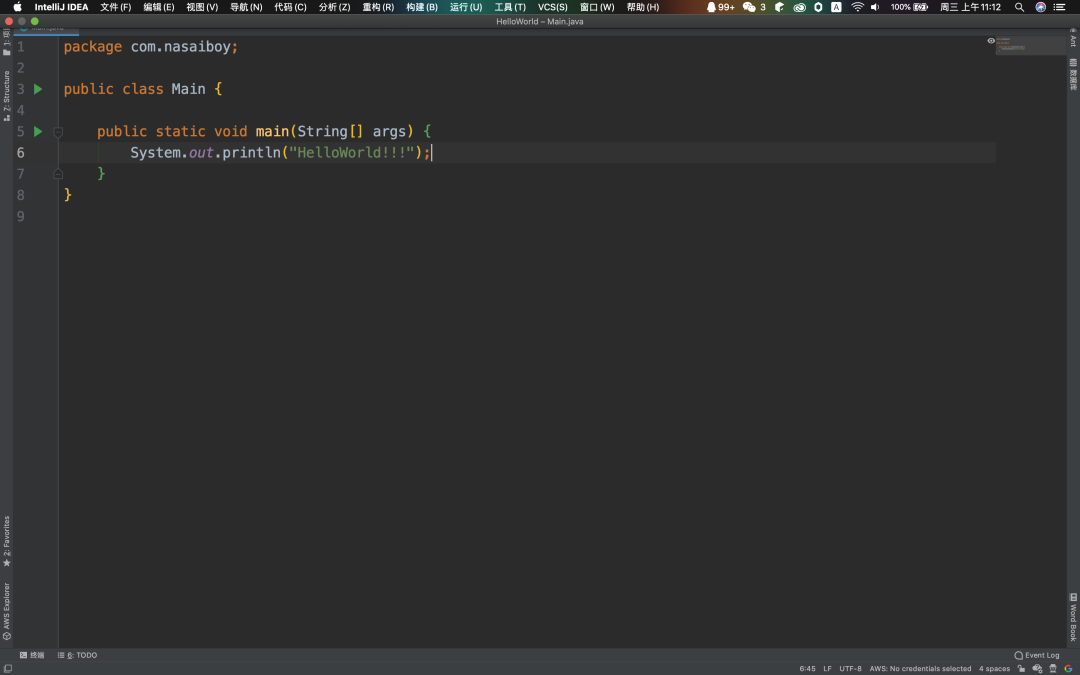Viewport: 1080px width, 675px height.
Task: Open the TODO tool window
Action: pyautogui.click(x=77, y=655)
